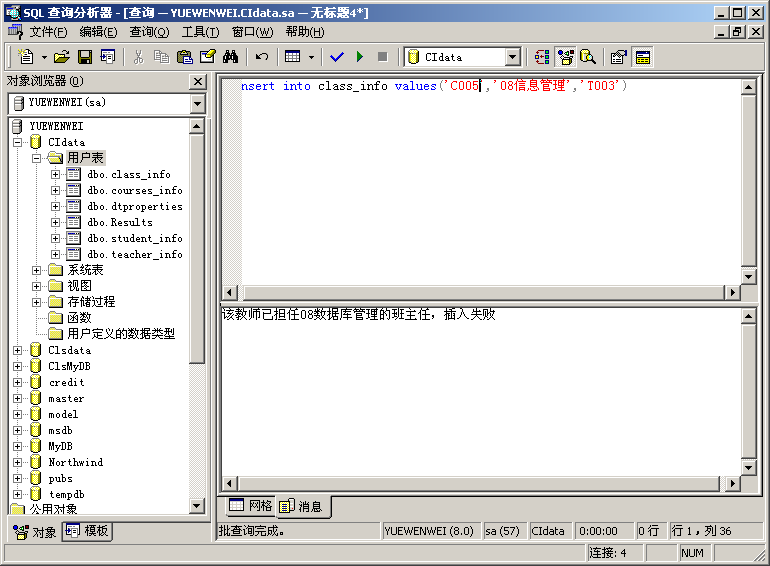This screenshot has width=770, height=566.
Task: Click the Undo arrow icon
Action: coord(262,57)
